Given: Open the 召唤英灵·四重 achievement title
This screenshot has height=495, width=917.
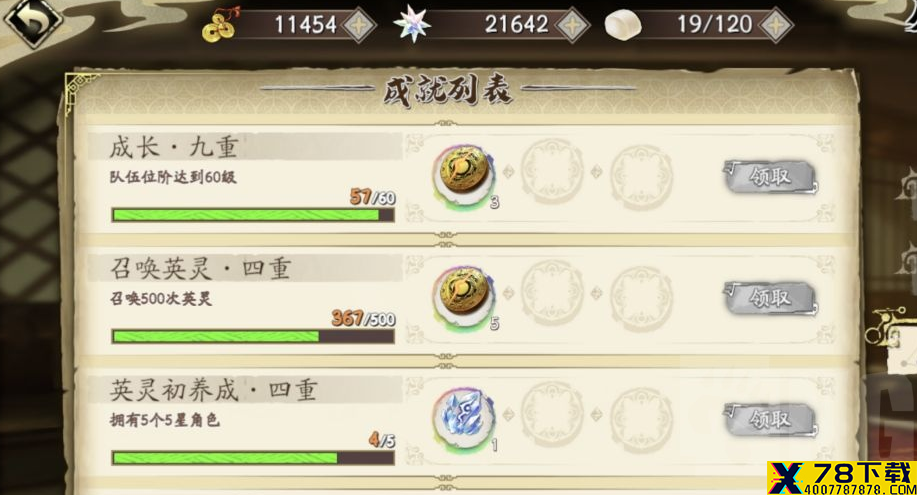Looking at the screenshot, I should [x=200, y=269].
